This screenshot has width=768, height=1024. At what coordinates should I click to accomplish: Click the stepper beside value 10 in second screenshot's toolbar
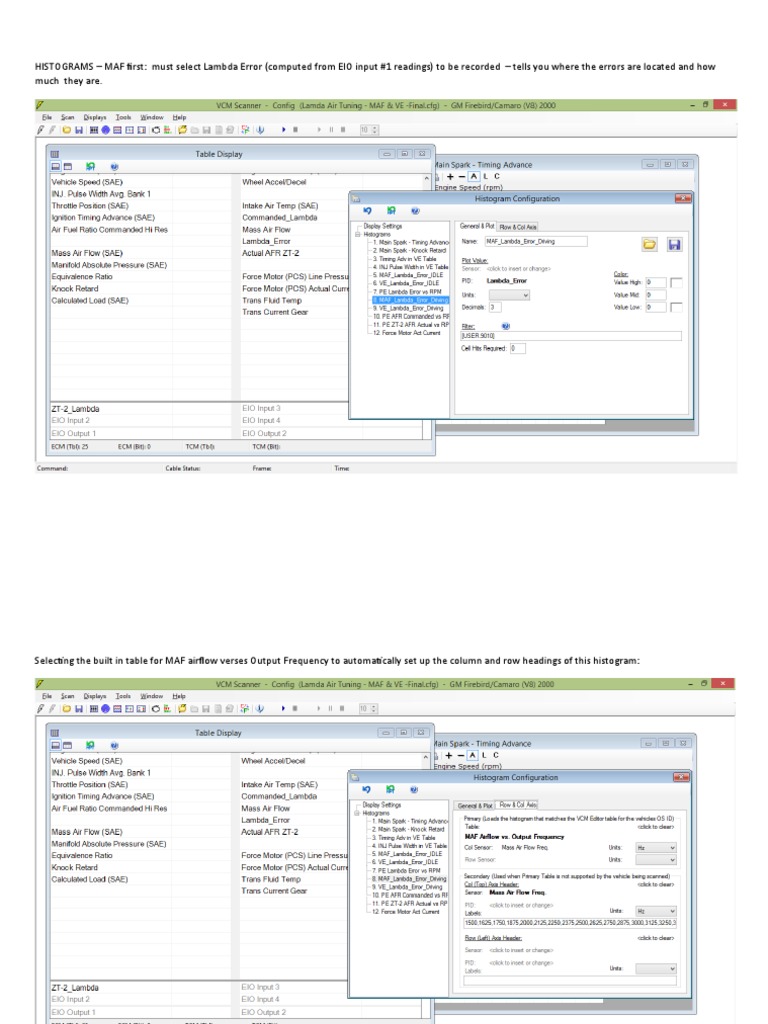coord(374,709)
